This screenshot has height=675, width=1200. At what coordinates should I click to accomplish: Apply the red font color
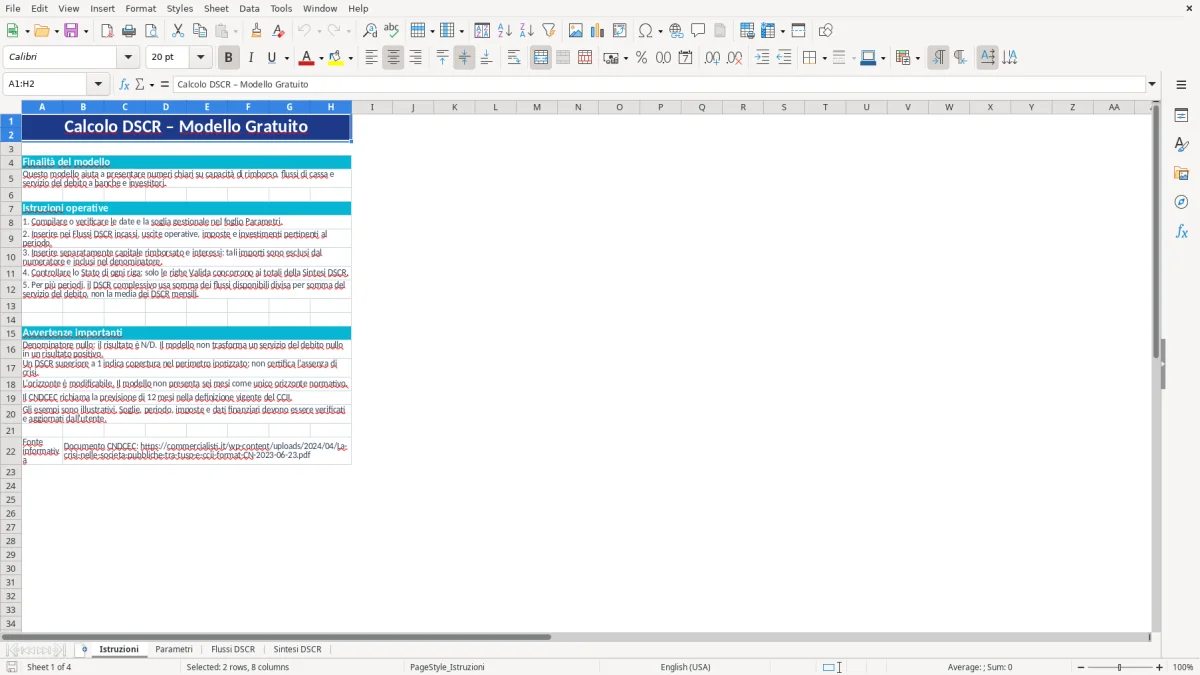[306, 58]
